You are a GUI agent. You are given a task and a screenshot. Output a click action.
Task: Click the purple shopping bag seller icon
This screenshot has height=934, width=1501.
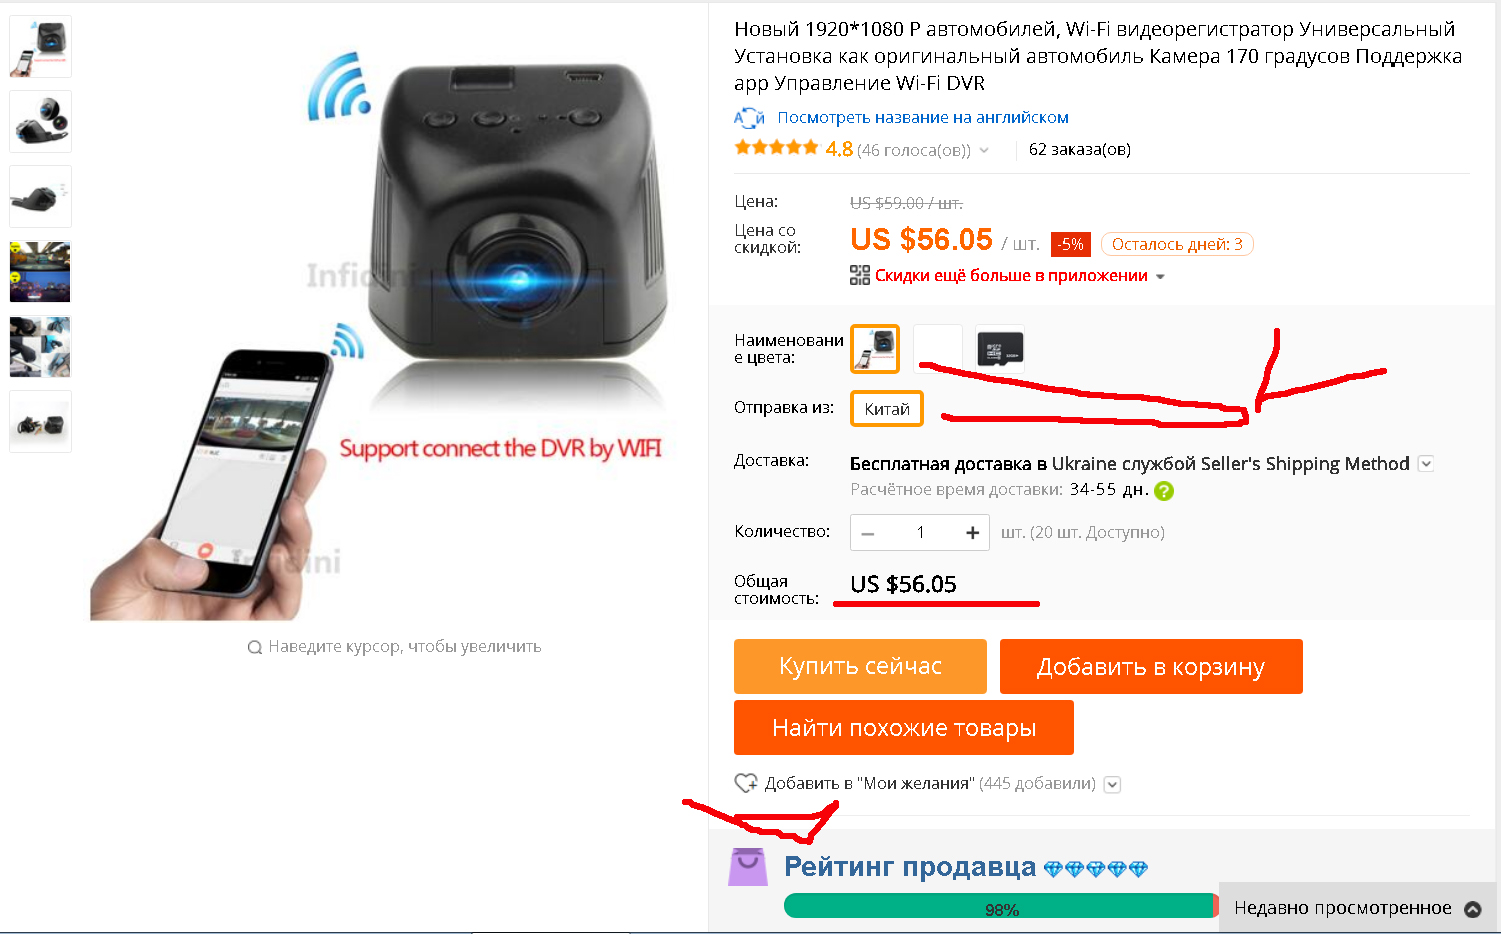click(x=748, y=867)
